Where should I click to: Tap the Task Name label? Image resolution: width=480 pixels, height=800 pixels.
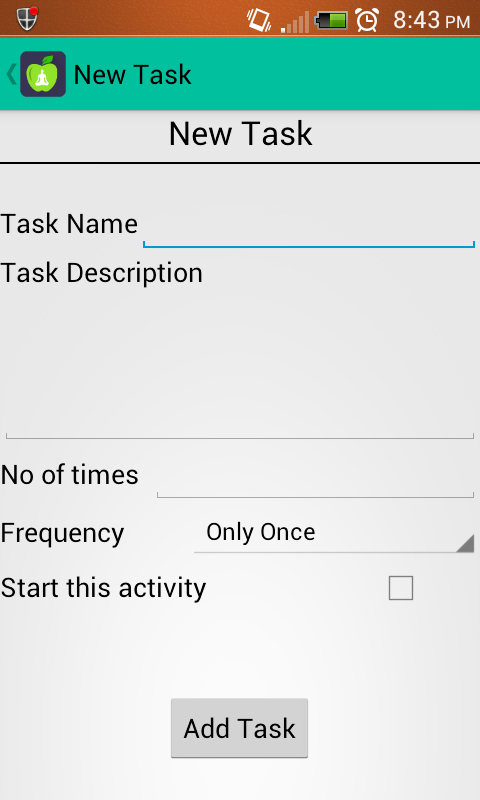pos(69,224)
